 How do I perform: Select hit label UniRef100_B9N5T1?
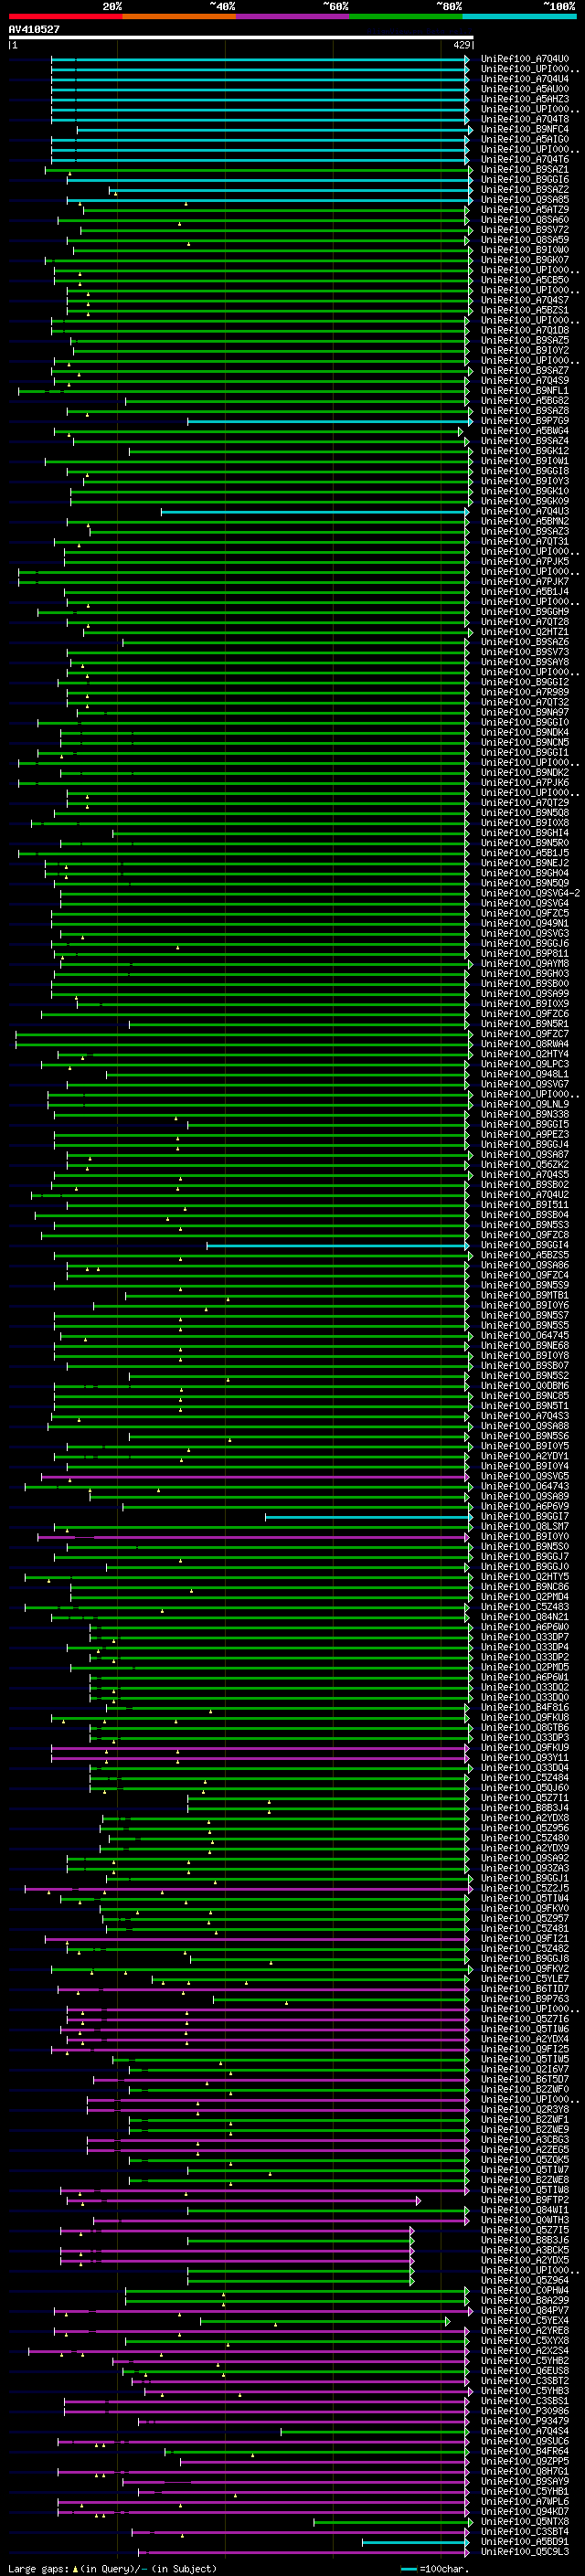[x=525, y=1406]
